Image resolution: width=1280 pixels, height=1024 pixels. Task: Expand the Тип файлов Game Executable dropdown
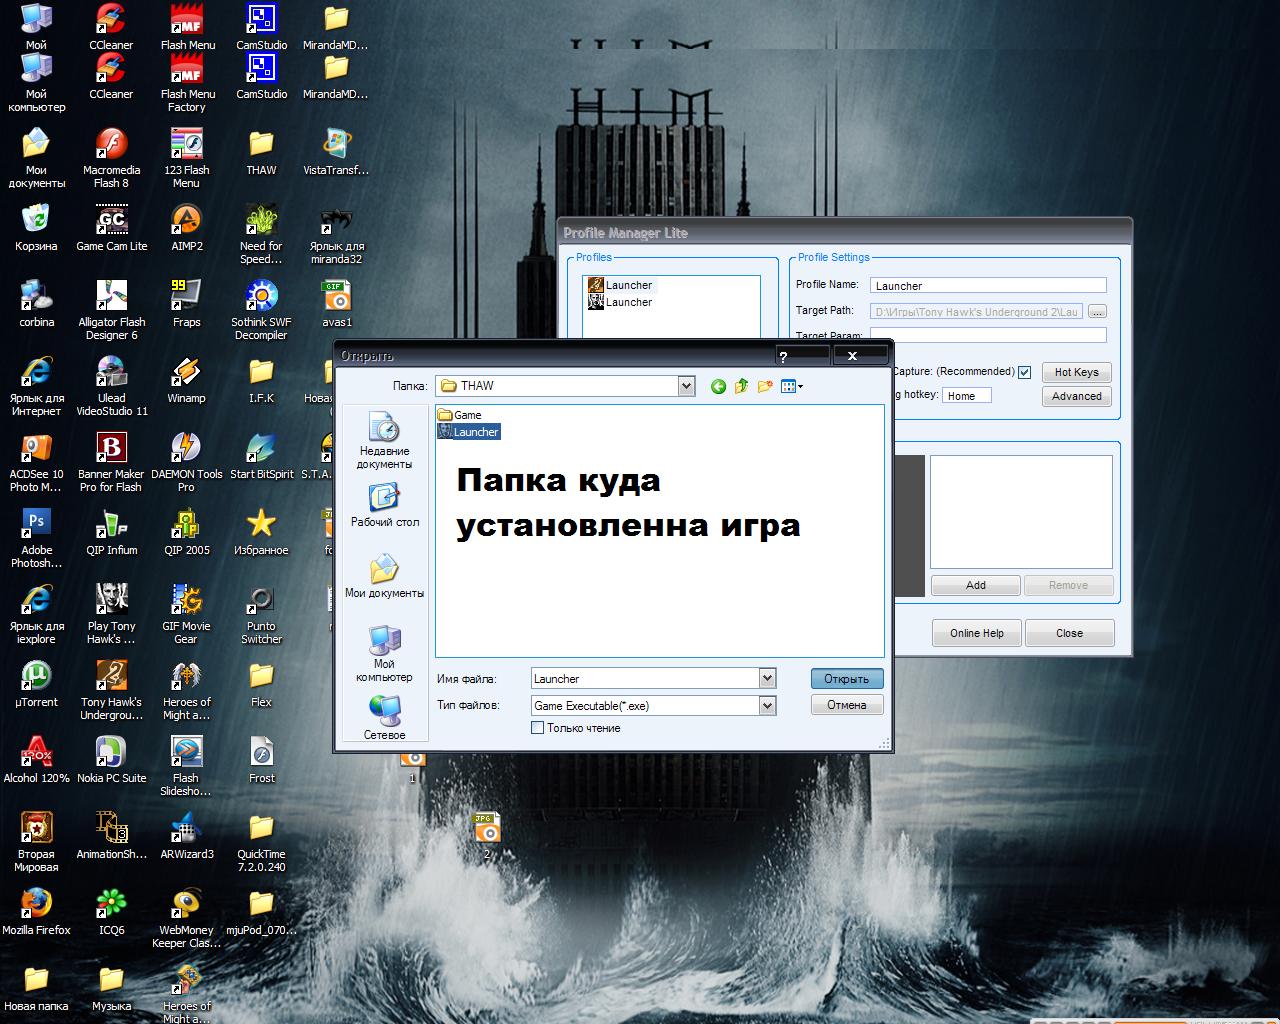click(x=767, y=705)
